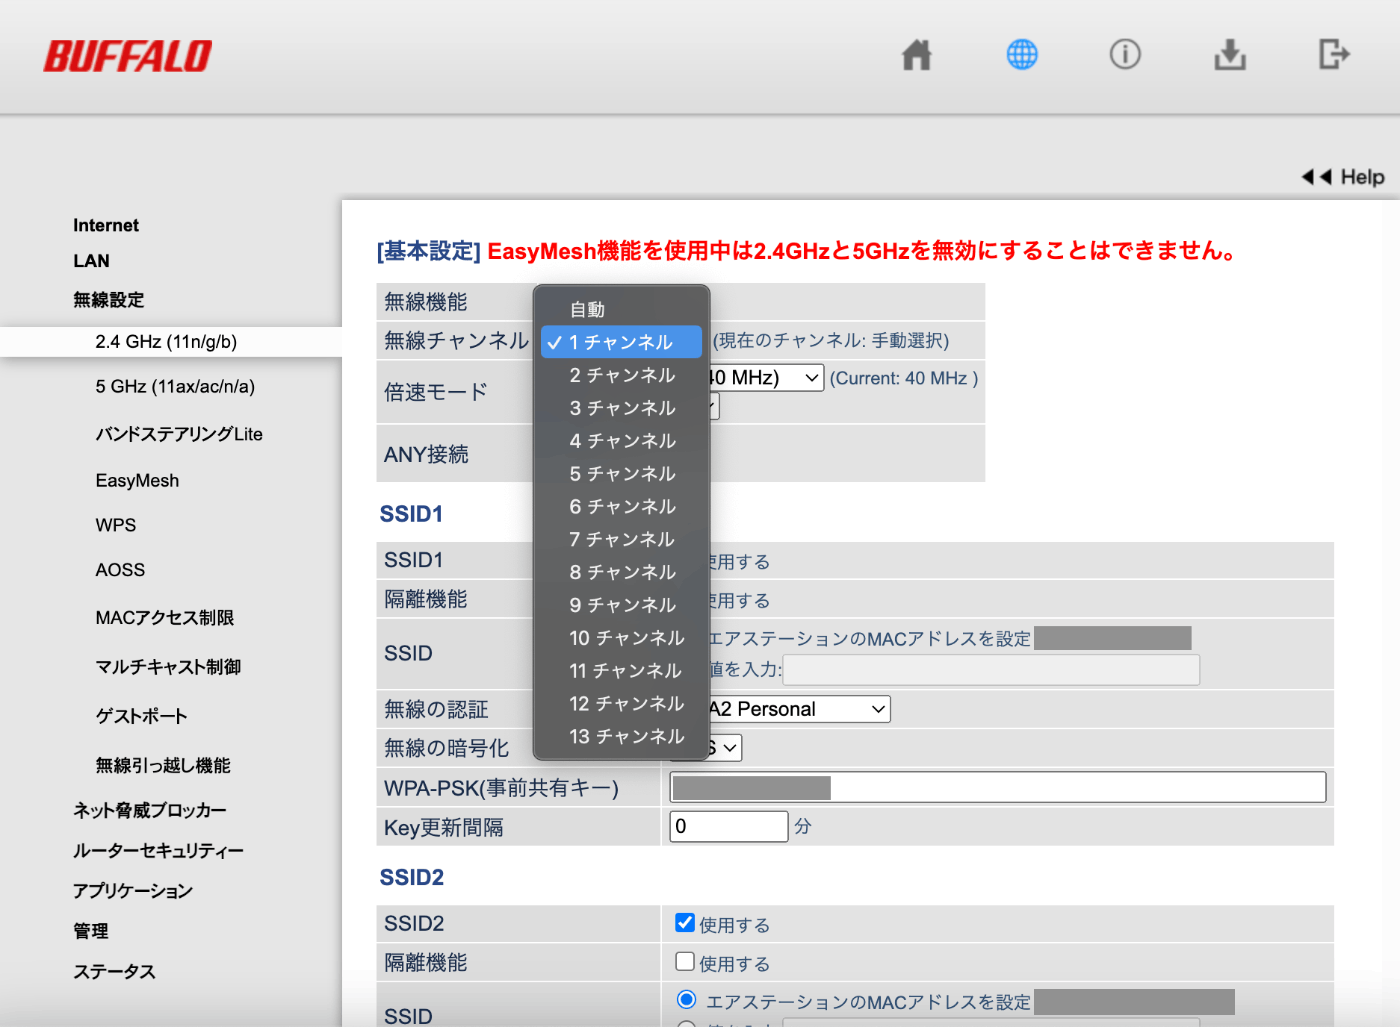Viewport: 1400px width, 1027px height.
Task: Choose 12 チャンネル option
Action: coord(621,704)
